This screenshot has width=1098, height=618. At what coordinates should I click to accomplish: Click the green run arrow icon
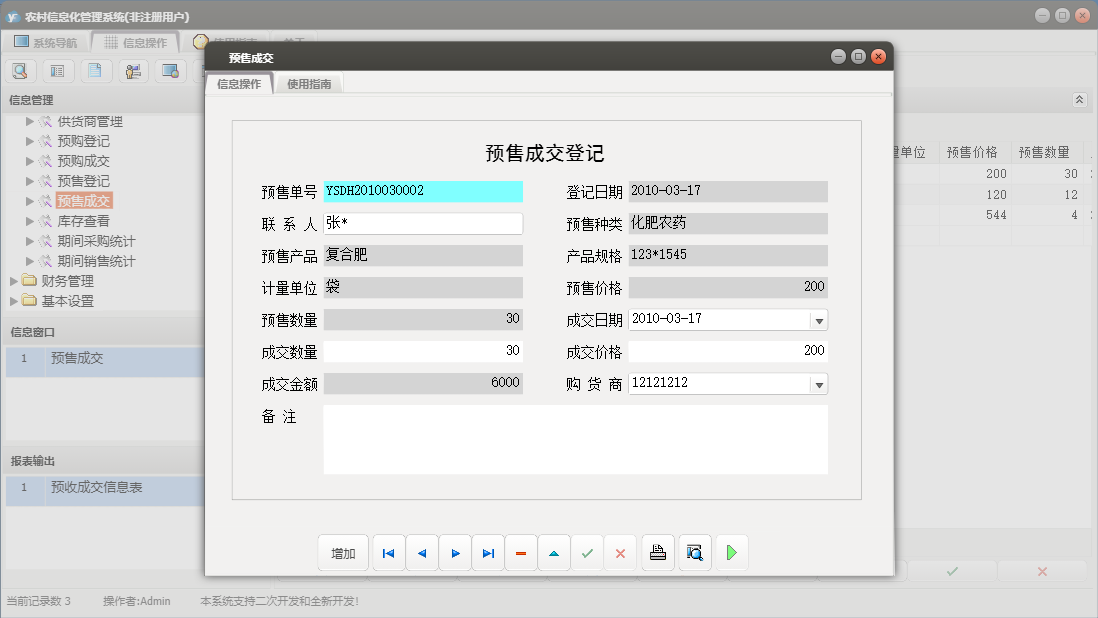click(x=731, y=552)
